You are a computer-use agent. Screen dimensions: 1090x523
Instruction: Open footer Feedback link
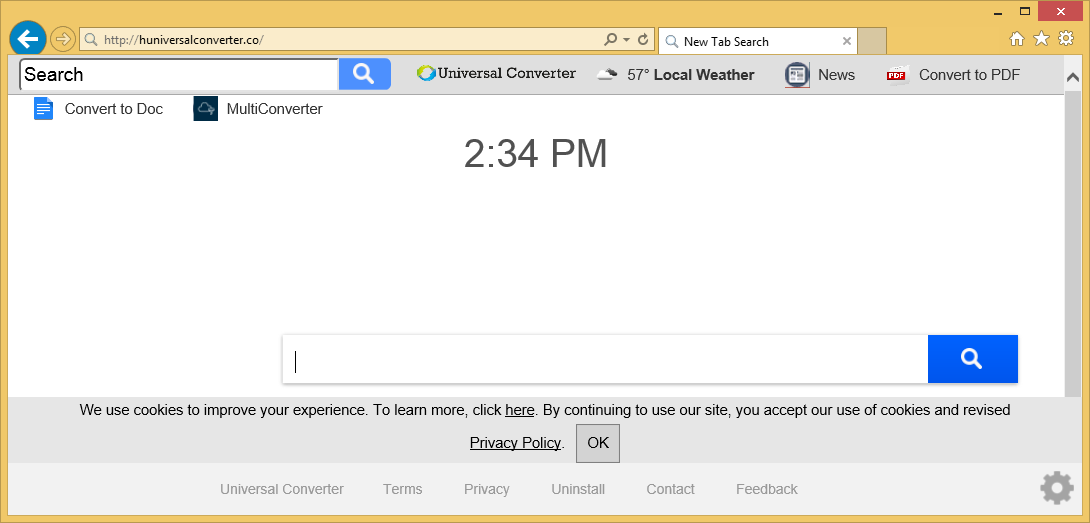click(767, 490)
